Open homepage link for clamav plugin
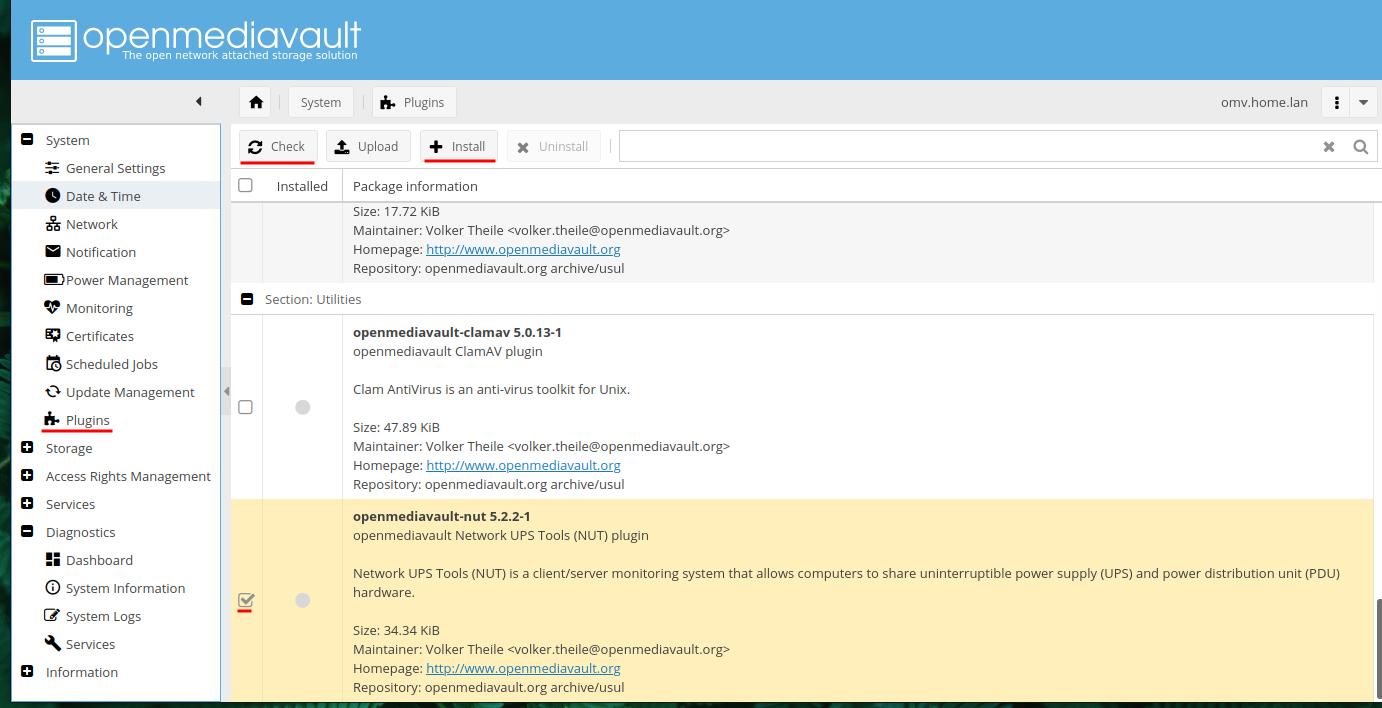This screenshot has width=1382, height=708. (x=523, y=465)
